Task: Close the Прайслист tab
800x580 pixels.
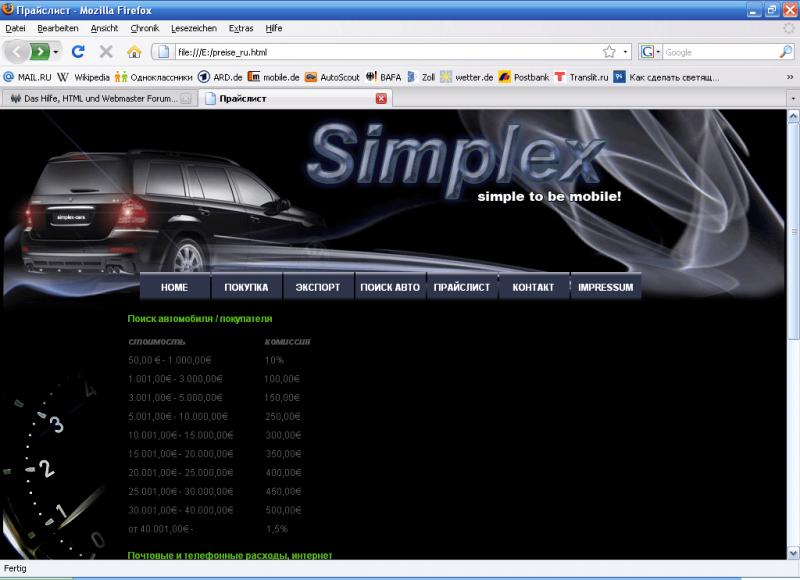Action: pyautogui.click(x=381, y=99)
